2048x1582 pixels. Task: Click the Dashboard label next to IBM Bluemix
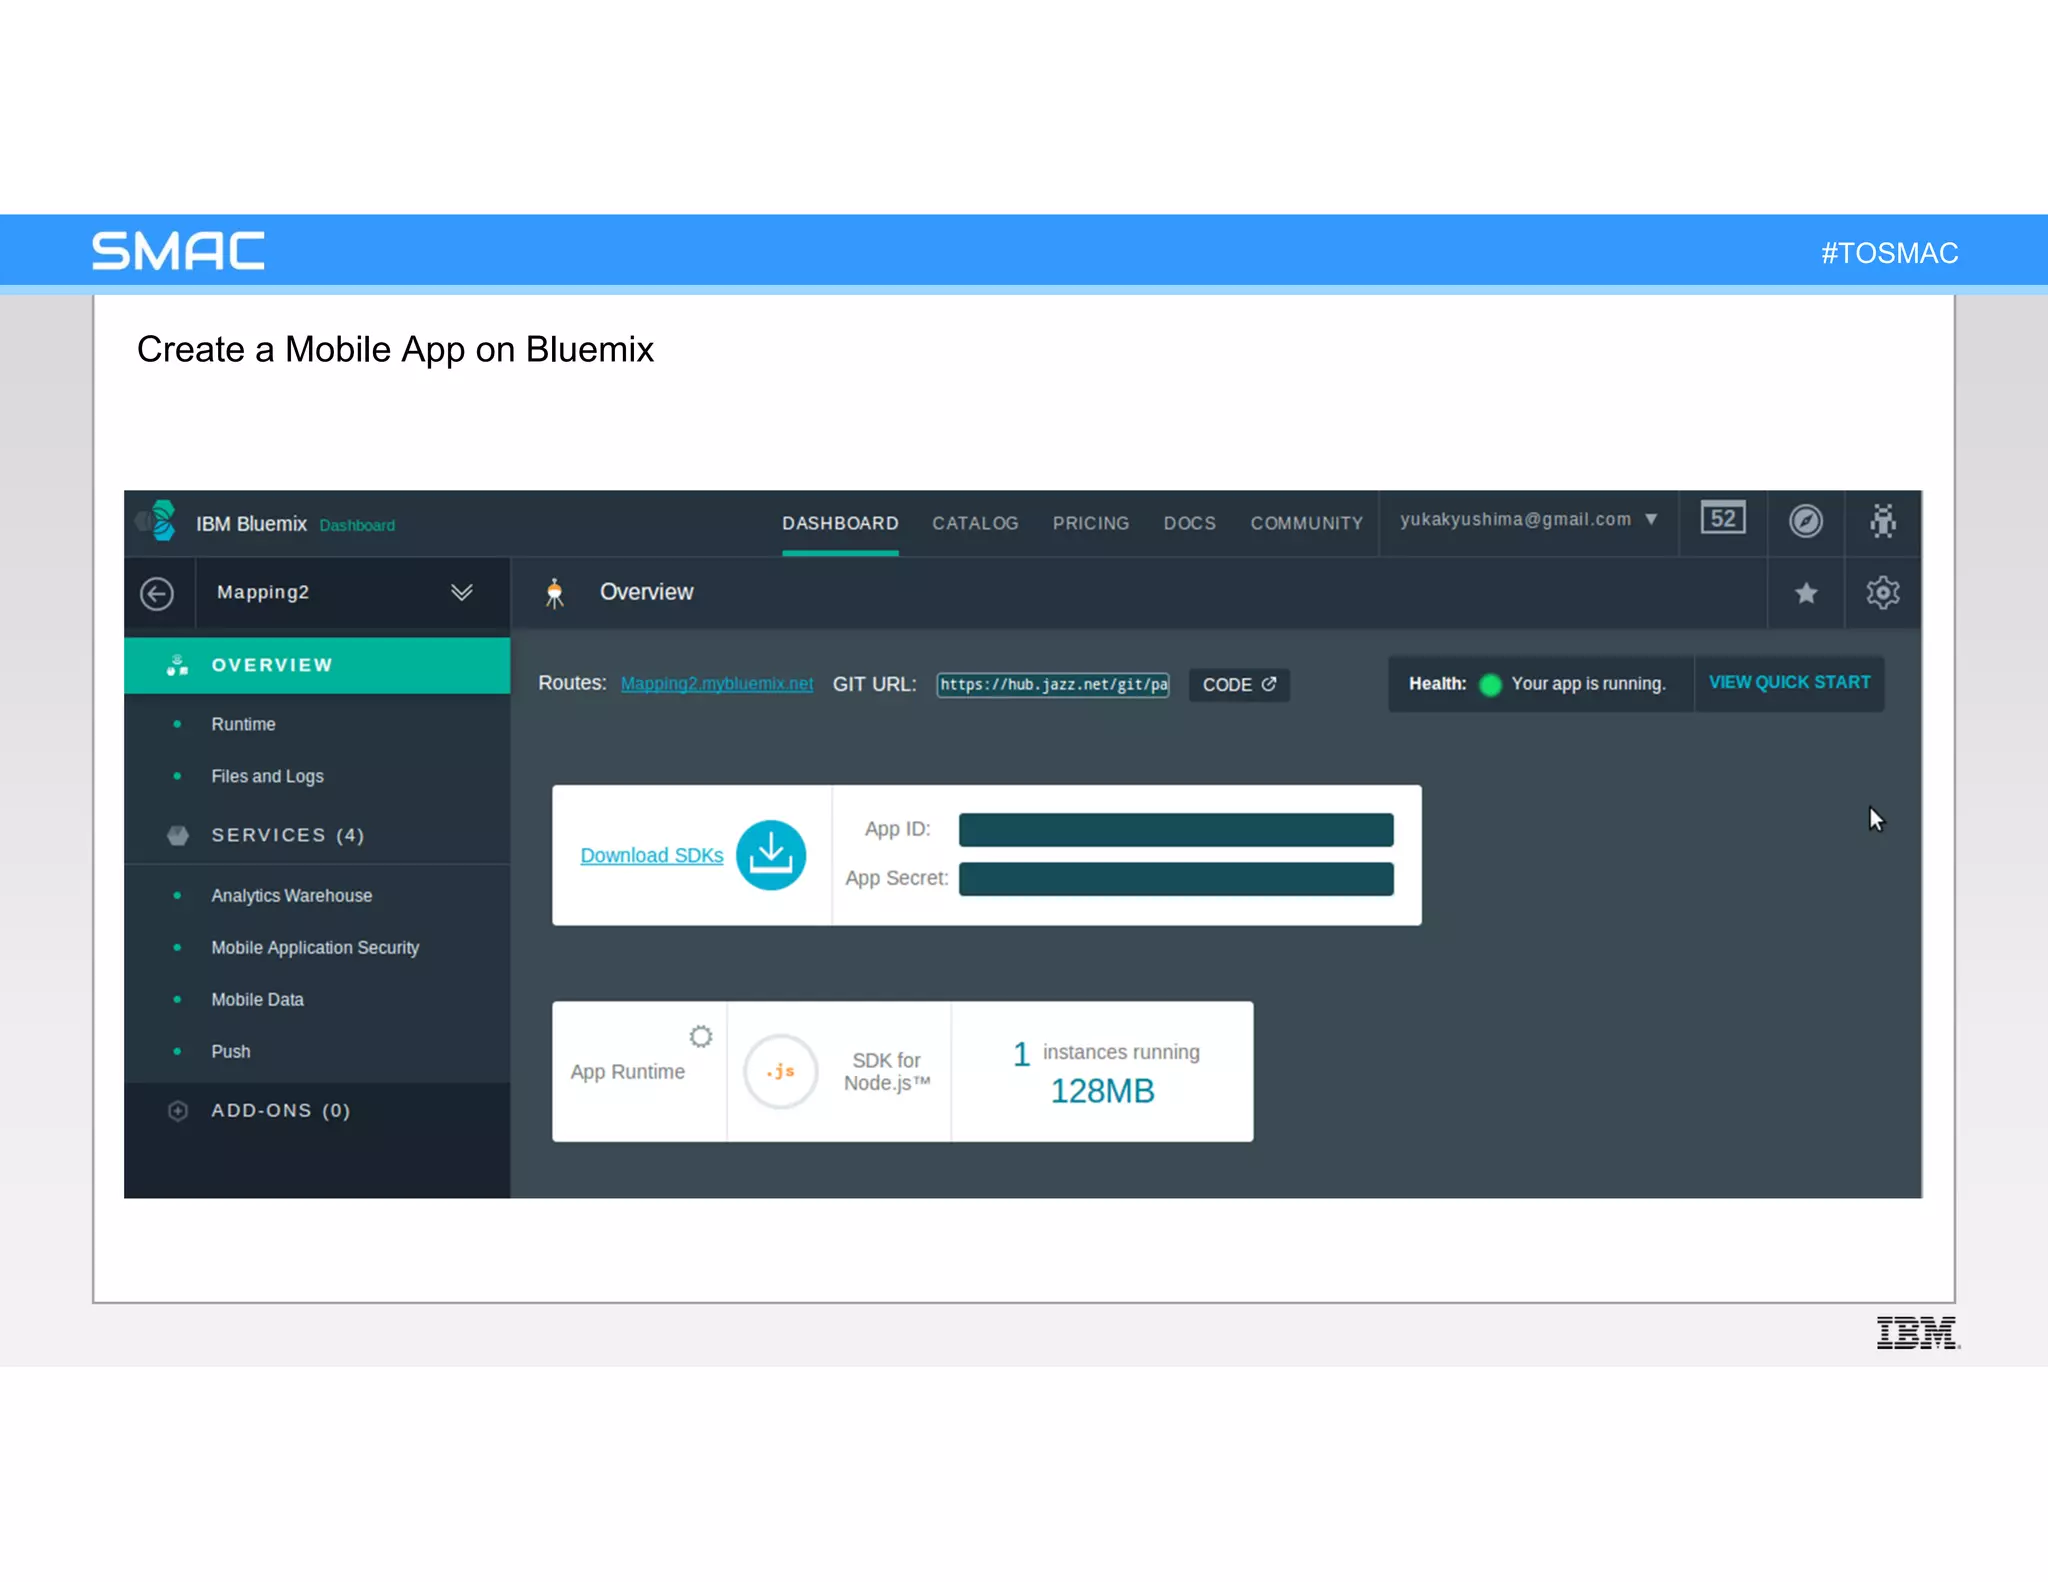357,525
